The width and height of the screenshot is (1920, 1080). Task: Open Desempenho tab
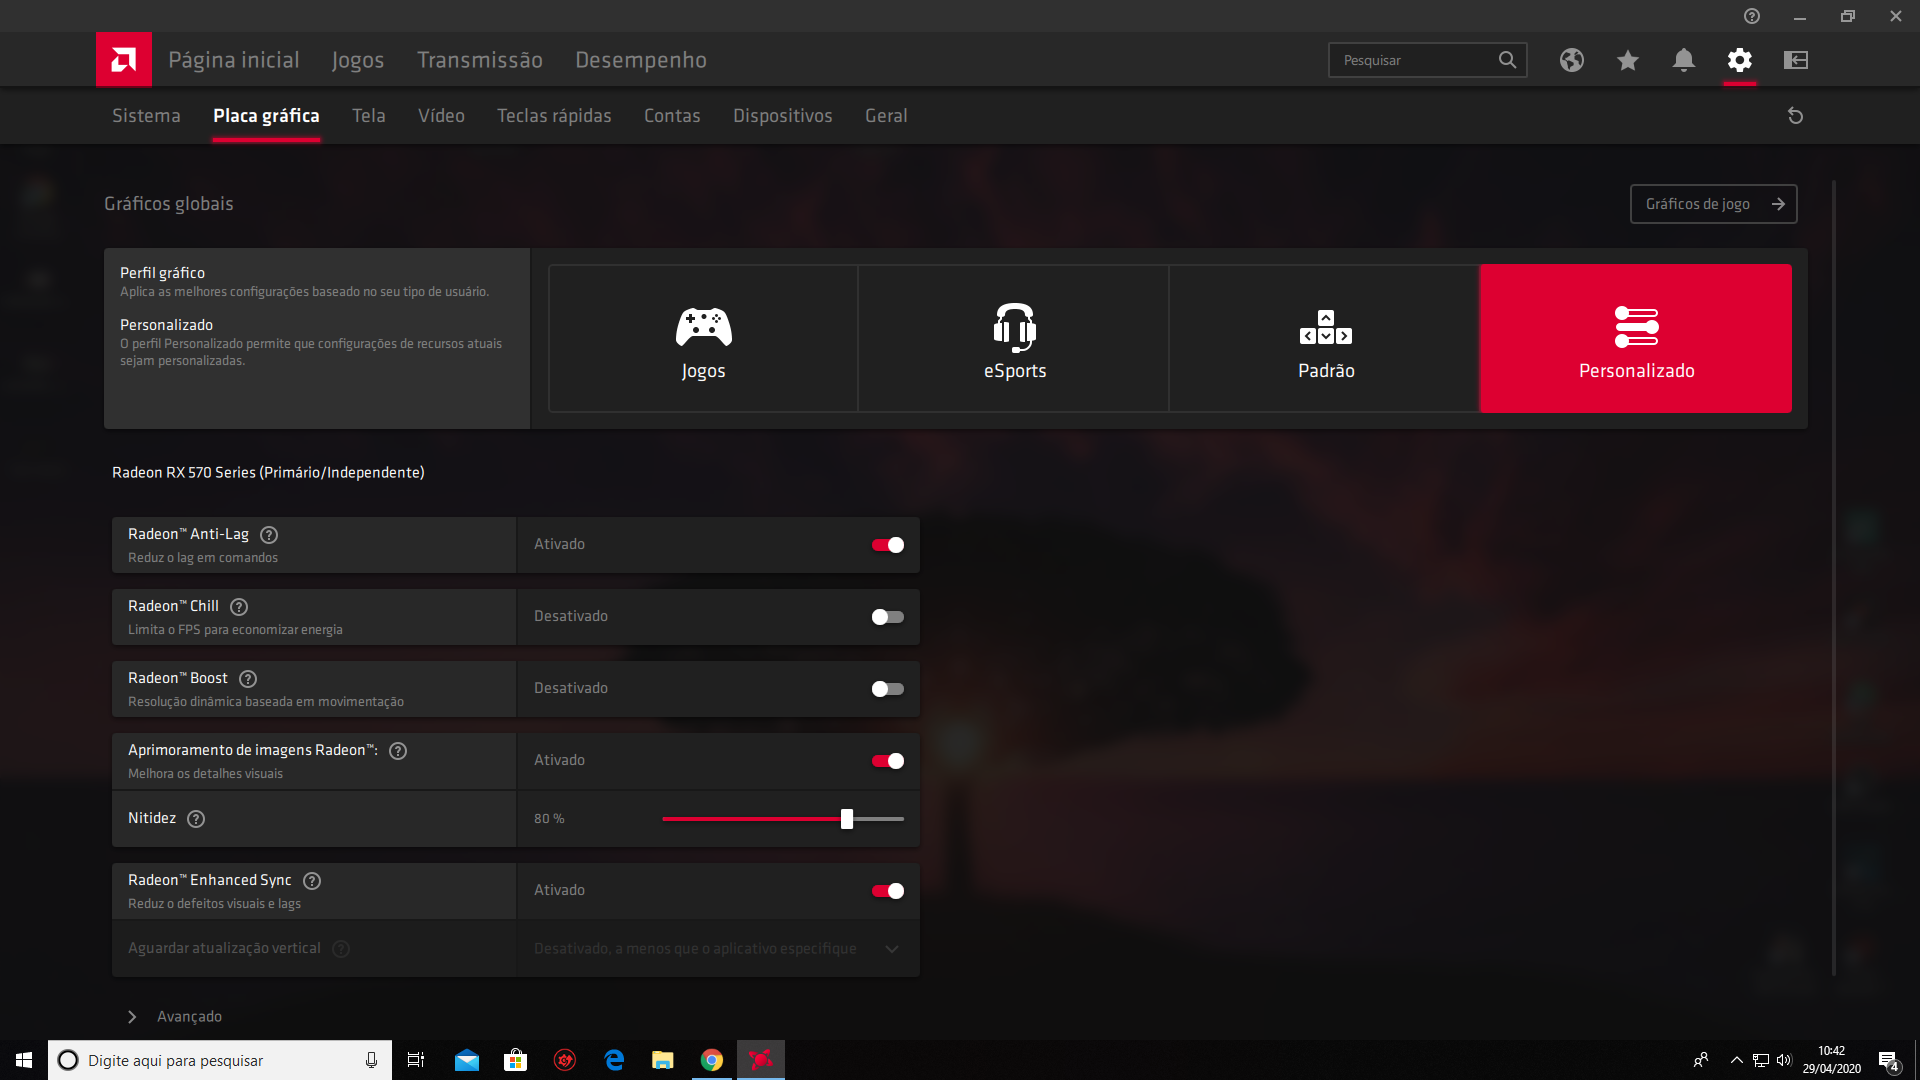(x=641, y=60)
